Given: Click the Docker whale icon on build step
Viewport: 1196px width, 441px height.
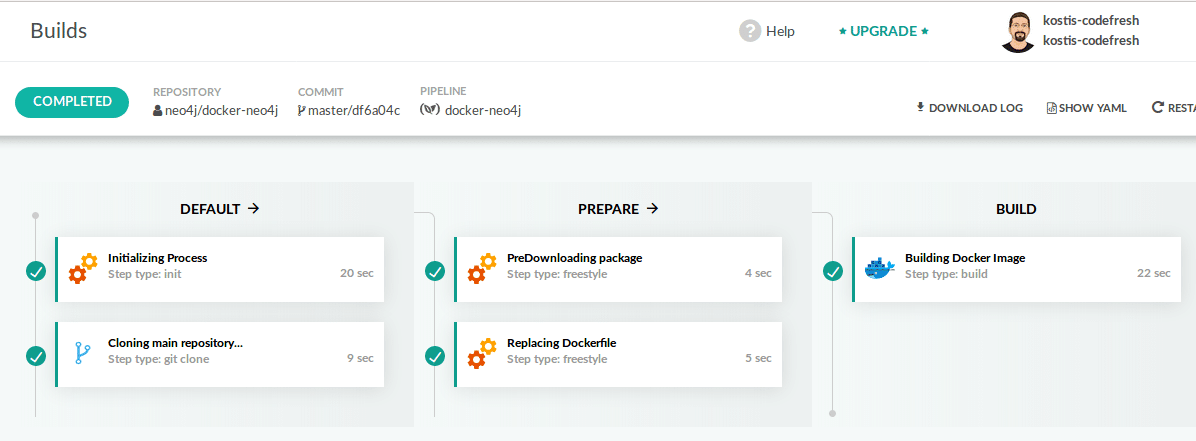Looking at the screenshot, I should click(879, 269).
